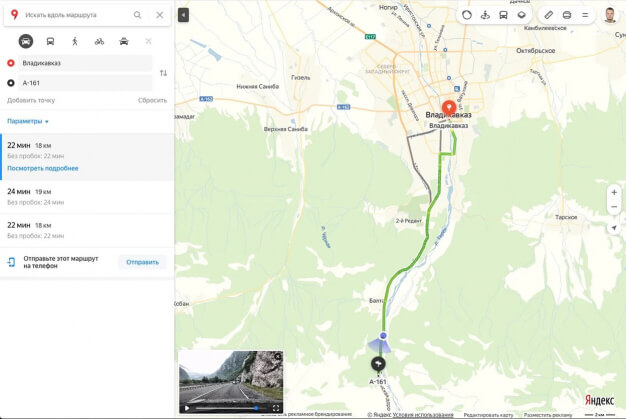The height and width of the screenshot is (419, 626).
Task: Select the third 22 мин 18 км route
Action: tap(87, 230)
